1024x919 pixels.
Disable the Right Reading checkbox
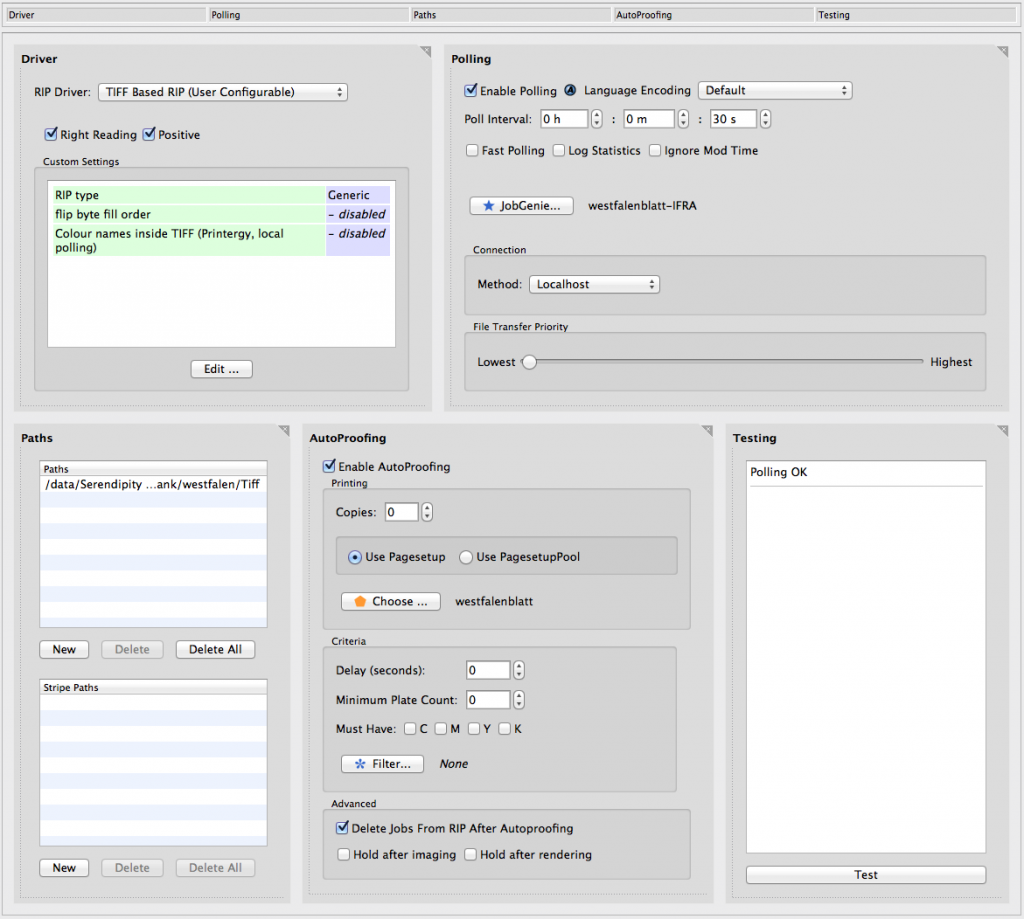[51, 134]
